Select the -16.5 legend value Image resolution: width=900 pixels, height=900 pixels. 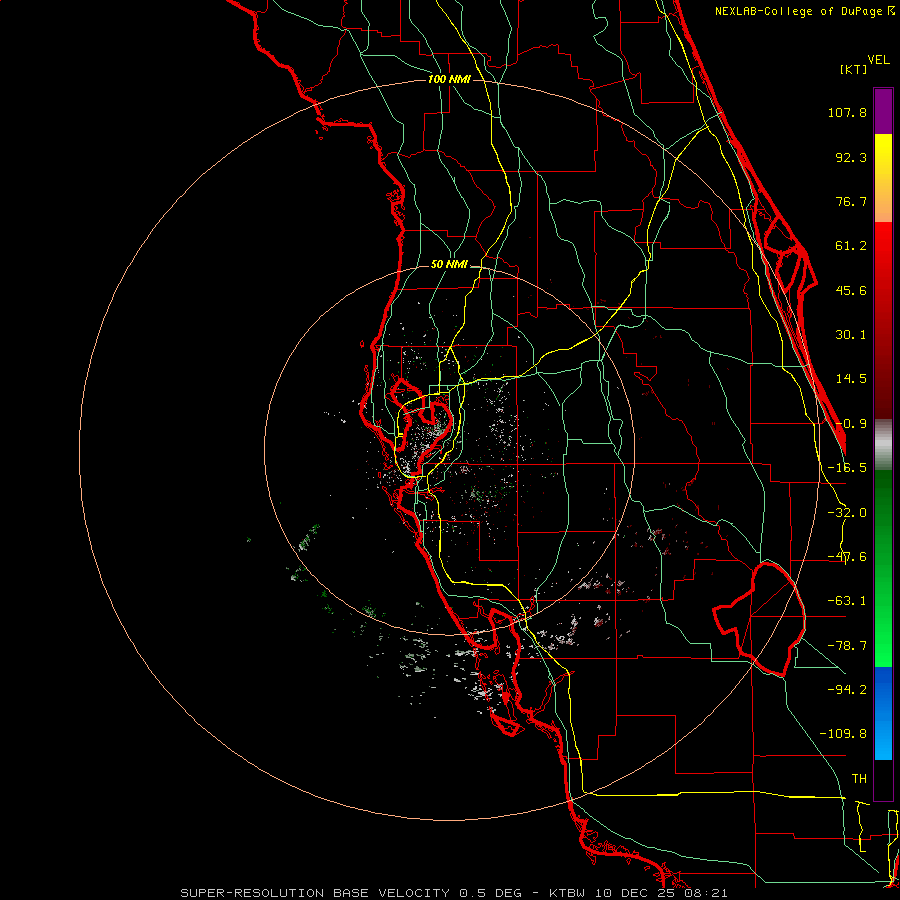[847, 468]
